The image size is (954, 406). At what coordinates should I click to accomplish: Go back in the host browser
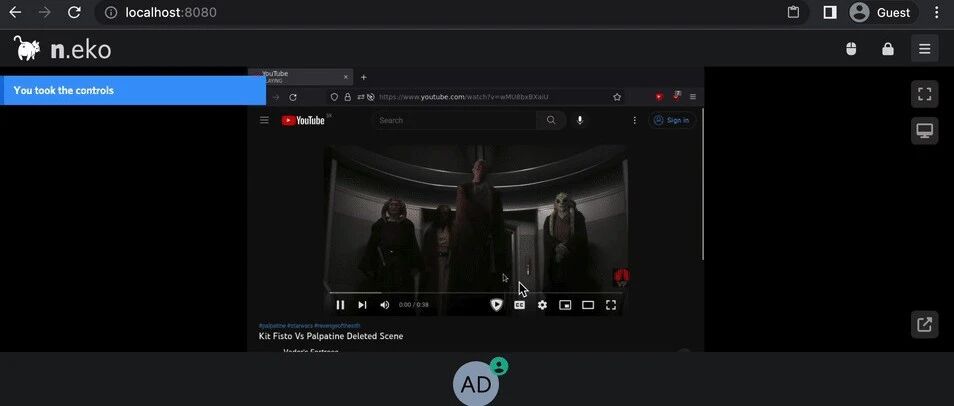(x=15, y=12)
